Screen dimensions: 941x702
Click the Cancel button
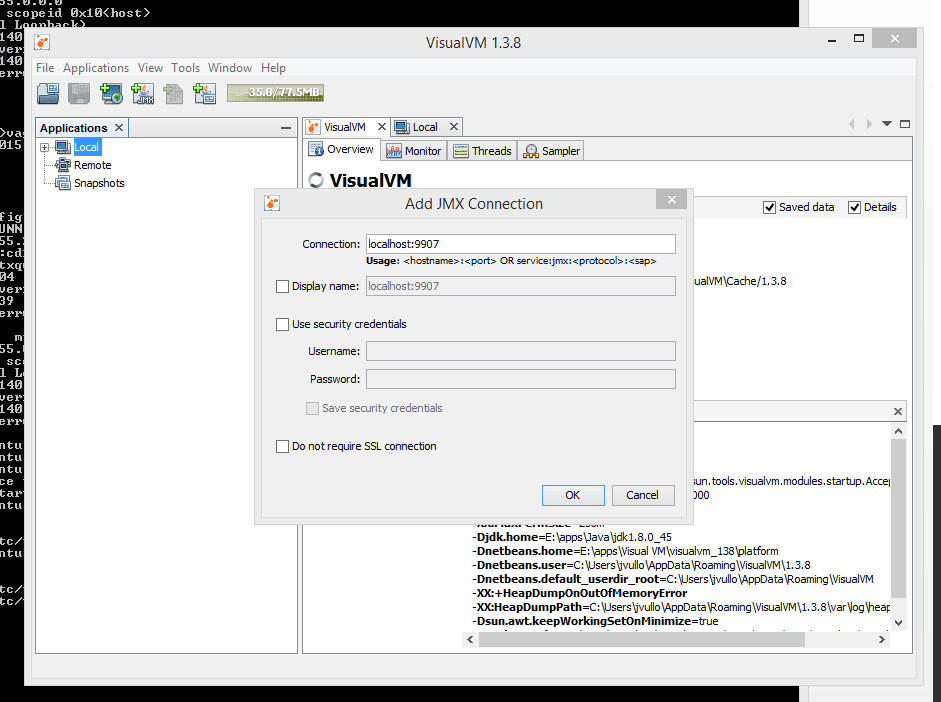tap(642, 495)
